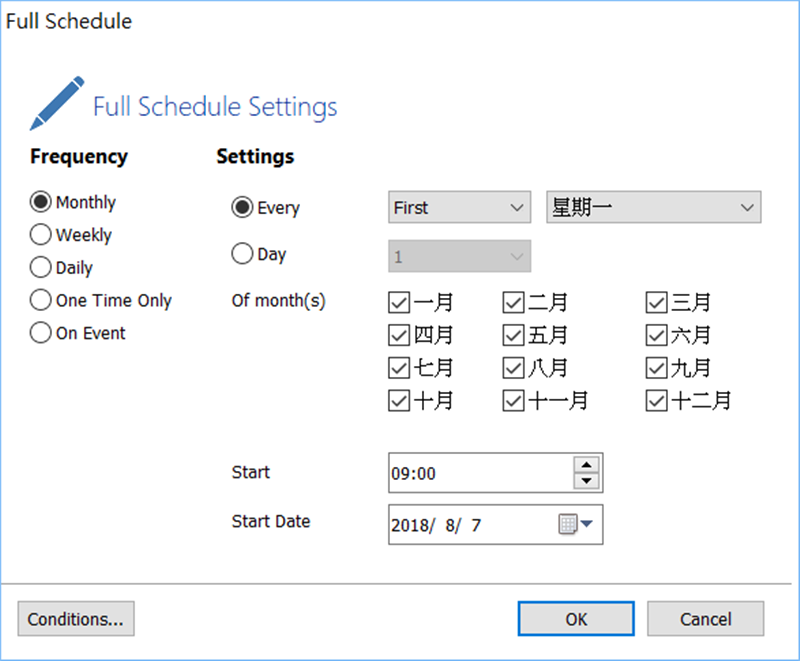Confirm the schedule with OK
This screenshot has width=800, height=661.
576,619
